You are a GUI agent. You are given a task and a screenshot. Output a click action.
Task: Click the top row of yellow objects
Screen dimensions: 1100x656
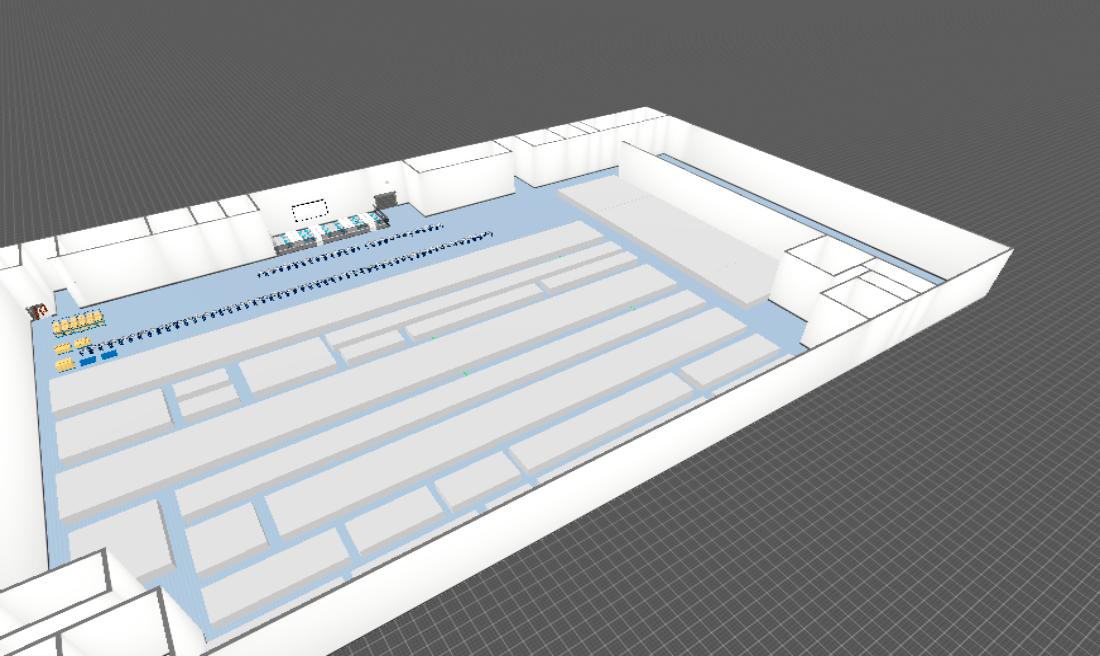[78, 322]
